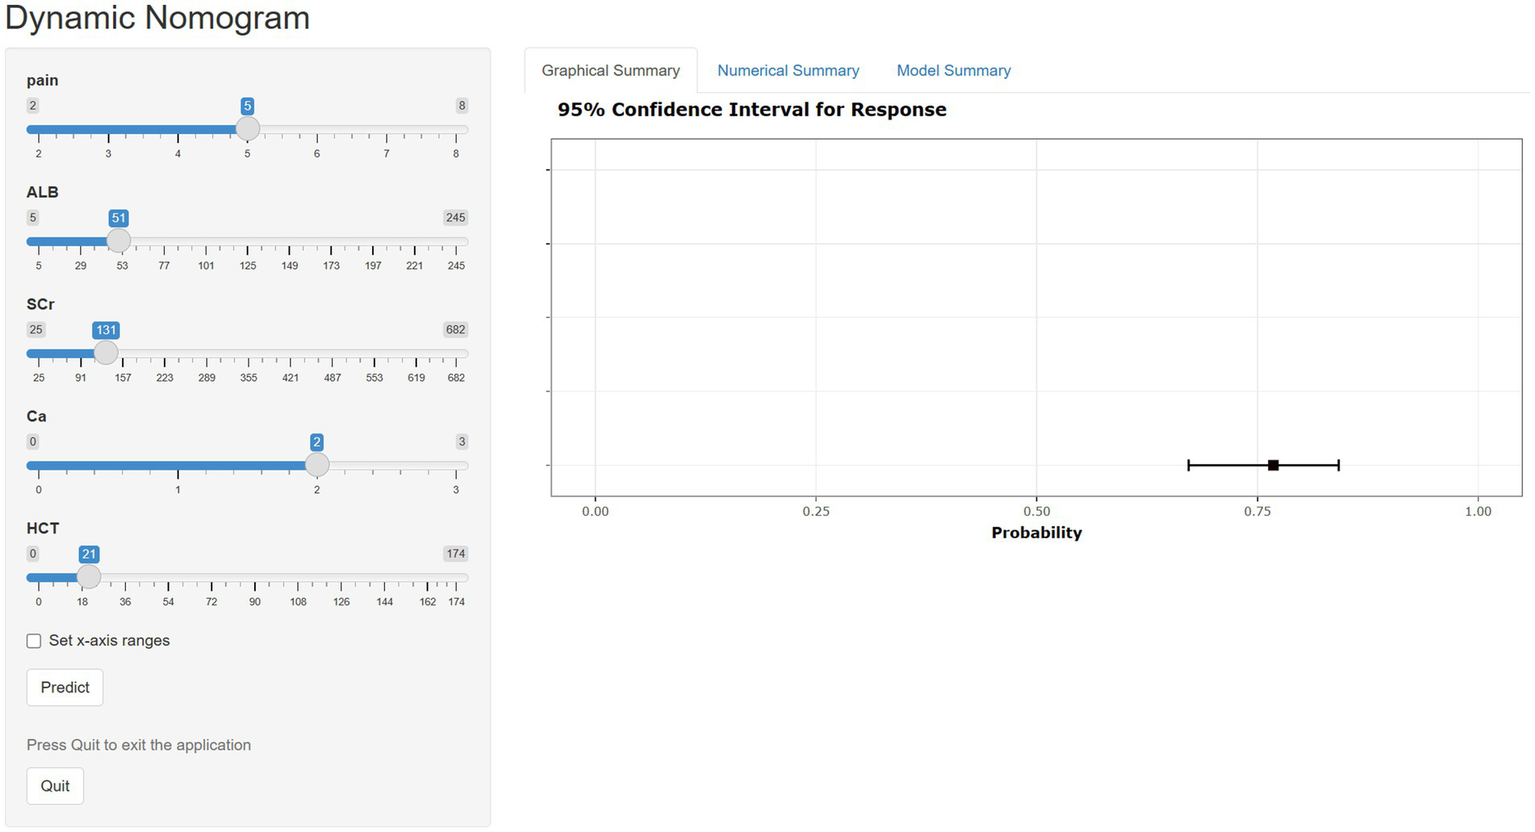This screenshot has width=1535, height=832.
Task: Set Ca slider to tick 1
Action: pos(178,466)
